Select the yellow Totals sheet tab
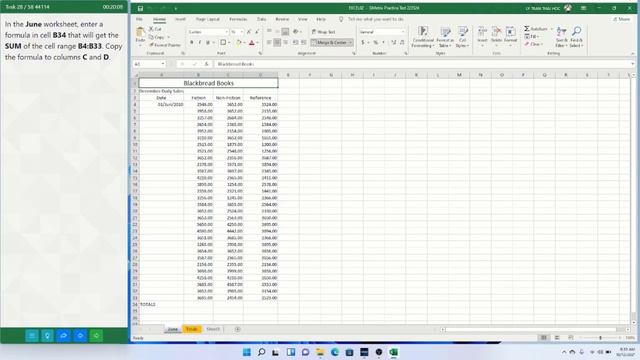The width and height of the screenshot is (640, 360). point(191,329)
